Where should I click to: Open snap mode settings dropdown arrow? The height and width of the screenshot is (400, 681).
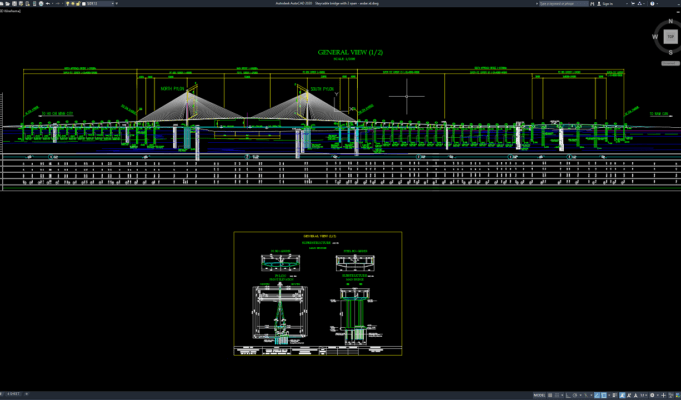(x=562, y=395)
